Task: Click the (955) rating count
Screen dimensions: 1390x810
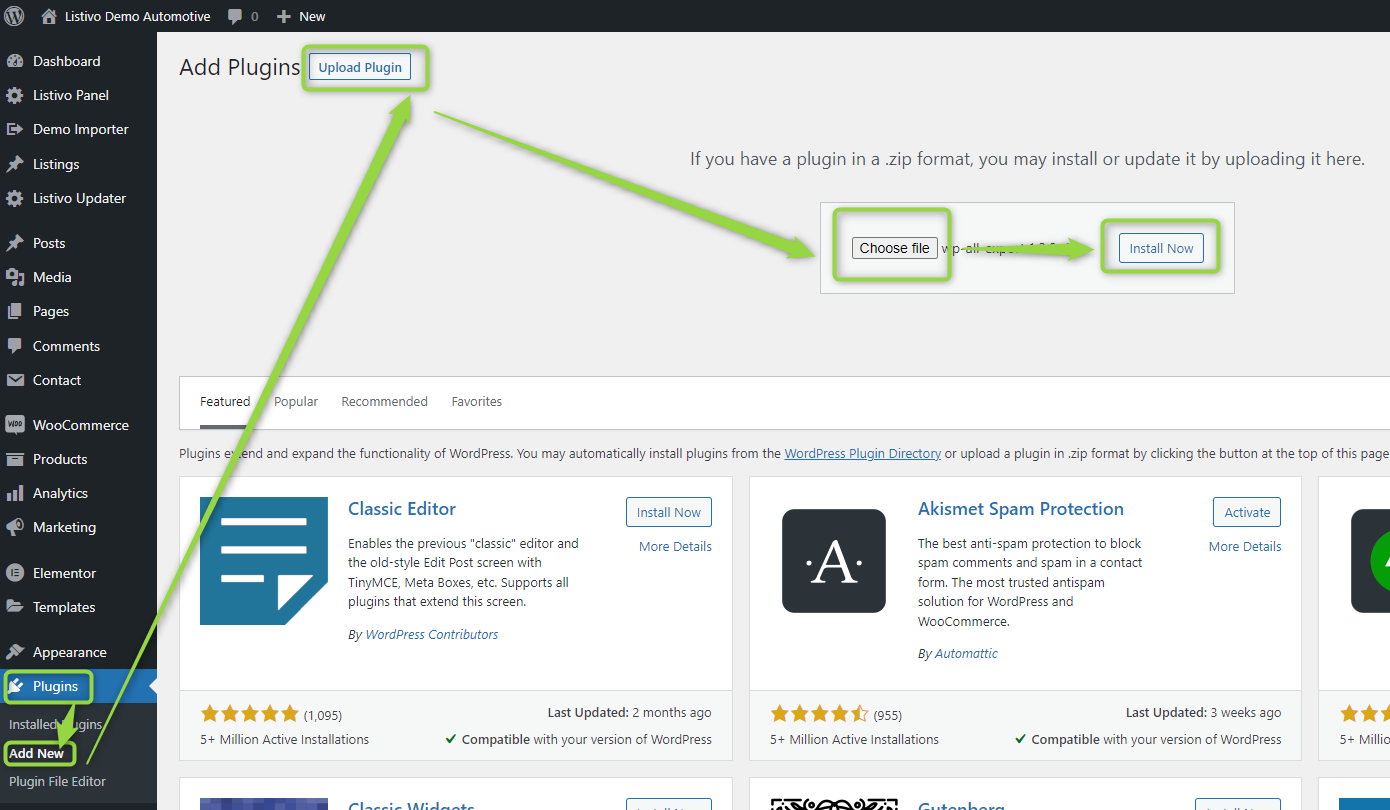Action: tap(890, 715)
